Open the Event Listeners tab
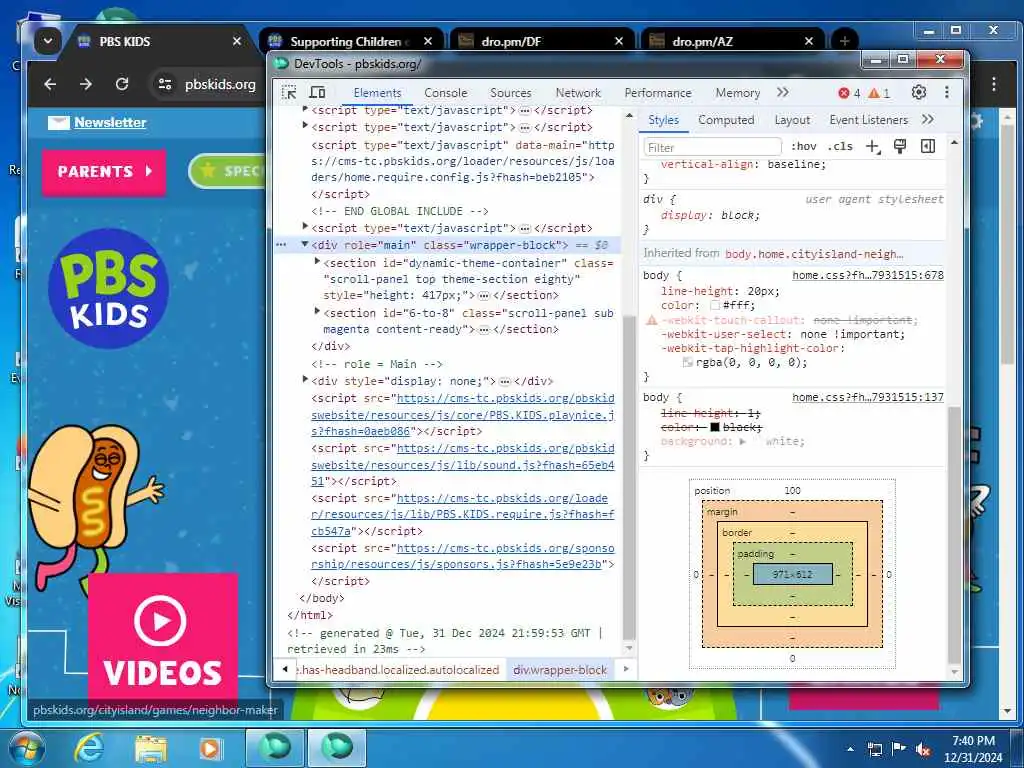 [869, 120]
